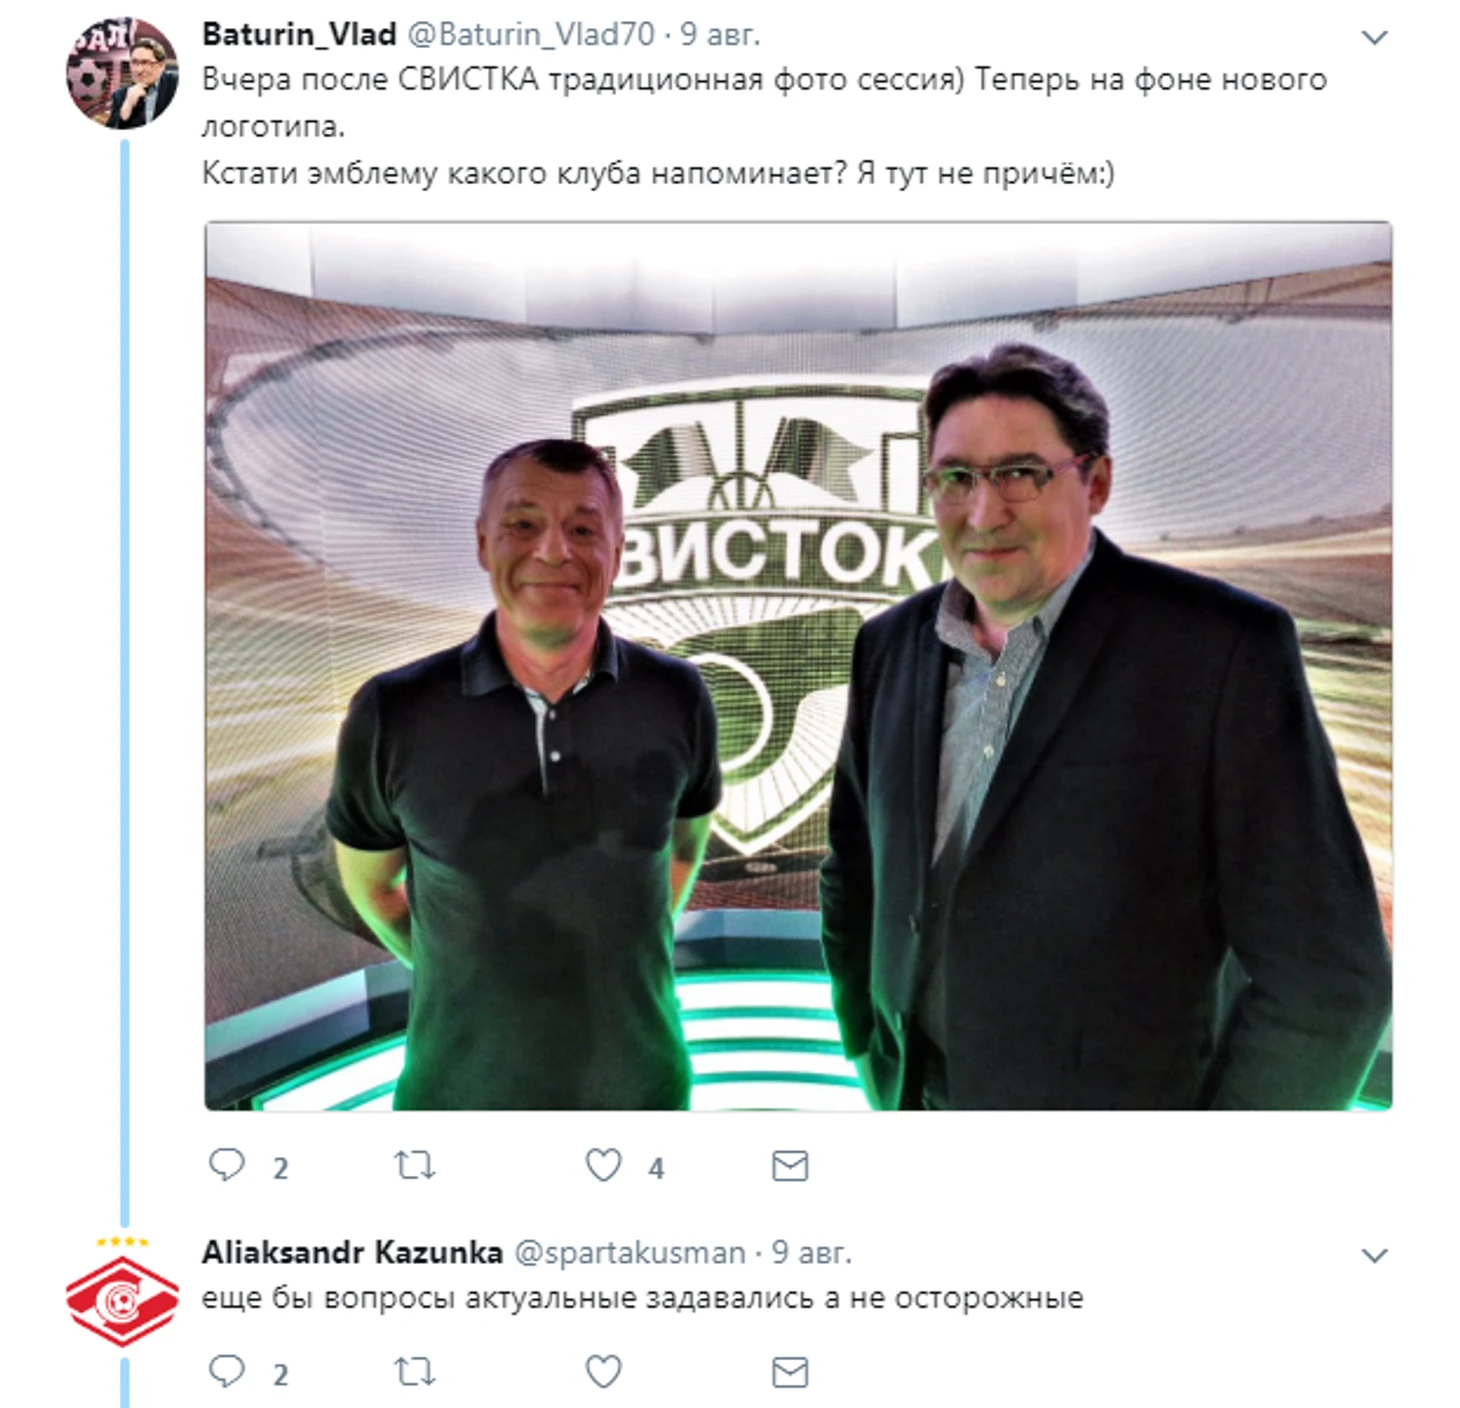Retweet Aliaksandr Kazunka's reply
1460x1408 pixels.
414,1371
